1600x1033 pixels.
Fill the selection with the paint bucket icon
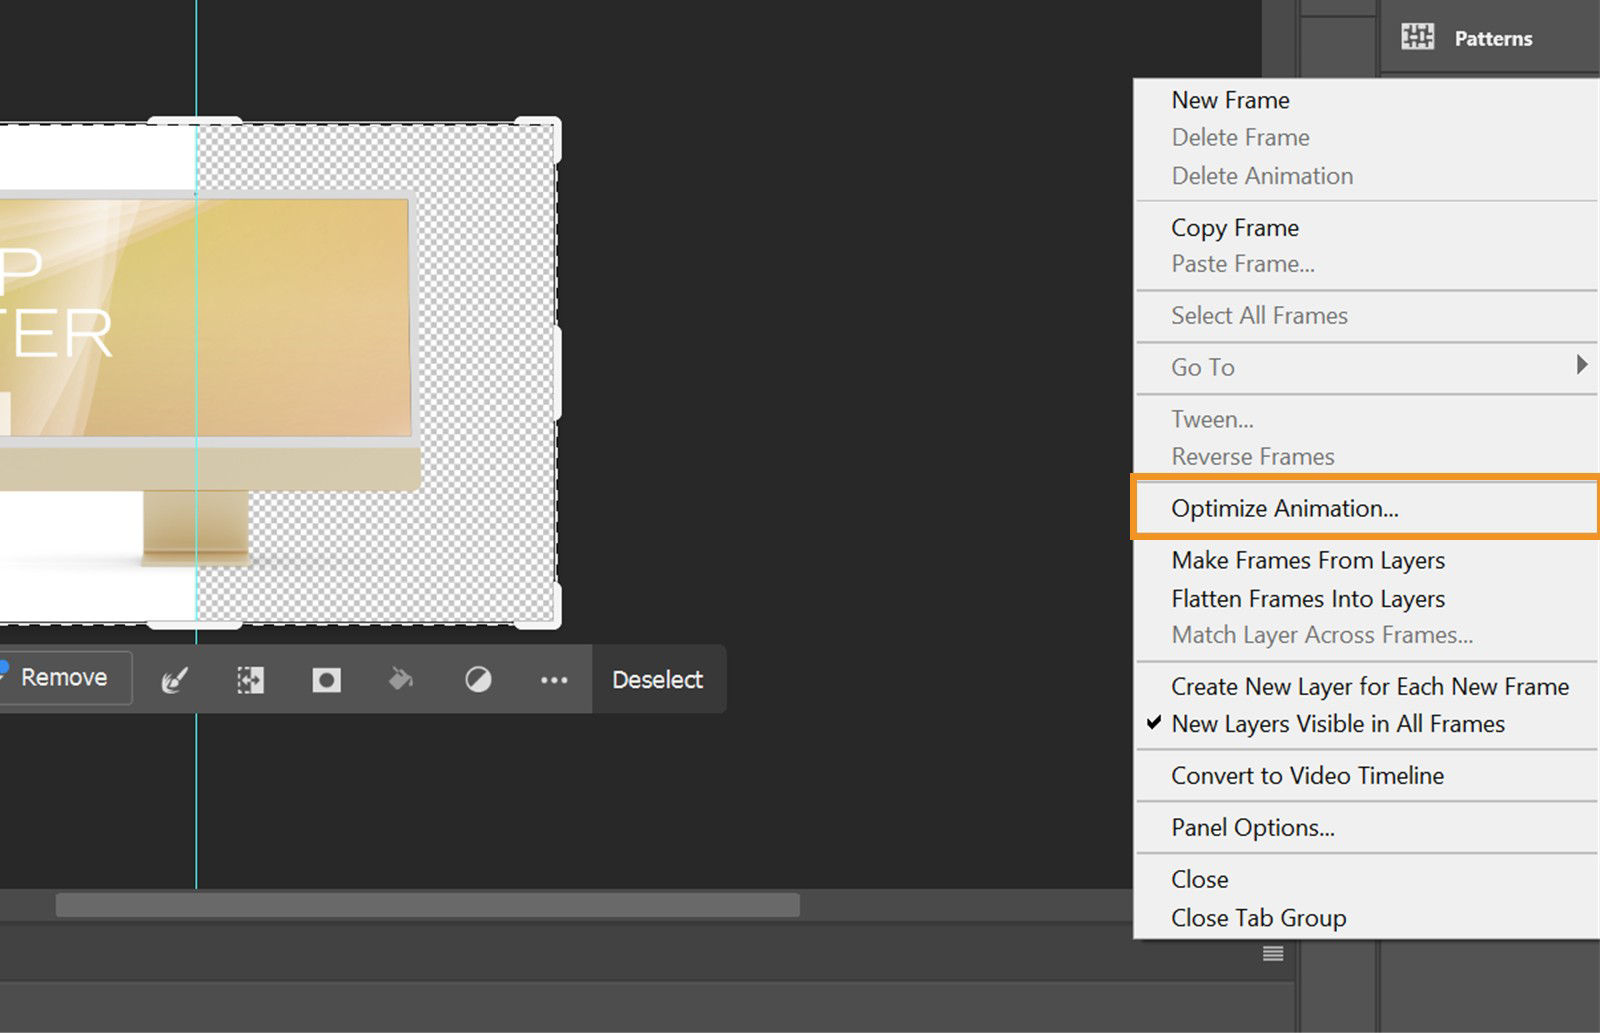[x=401, y=679]
